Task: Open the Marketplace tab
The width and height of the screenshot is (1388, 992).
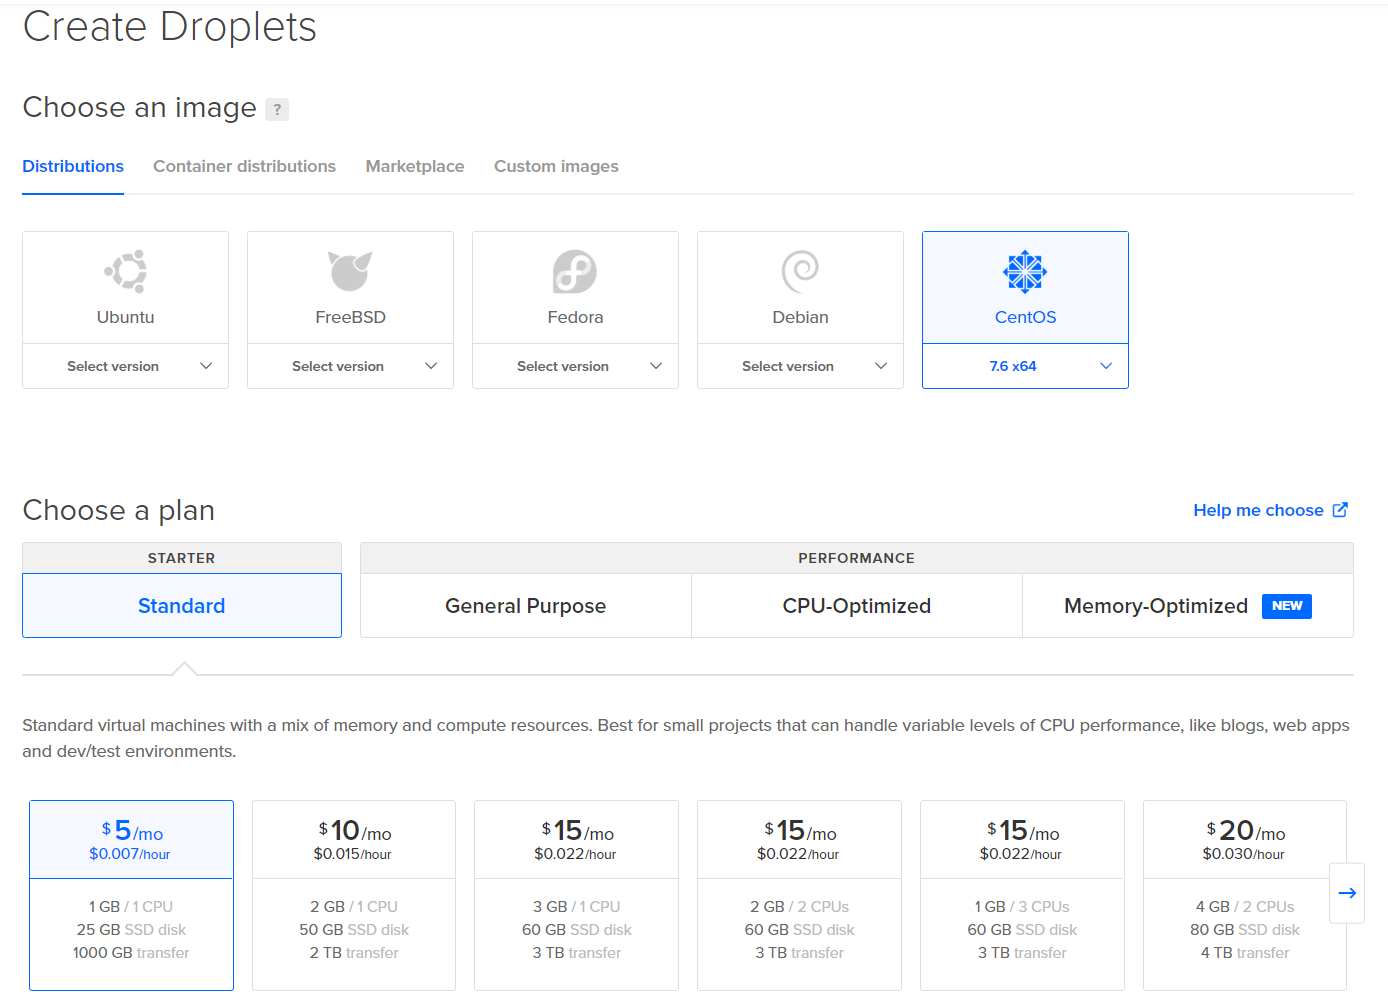Action: (415, 166)
